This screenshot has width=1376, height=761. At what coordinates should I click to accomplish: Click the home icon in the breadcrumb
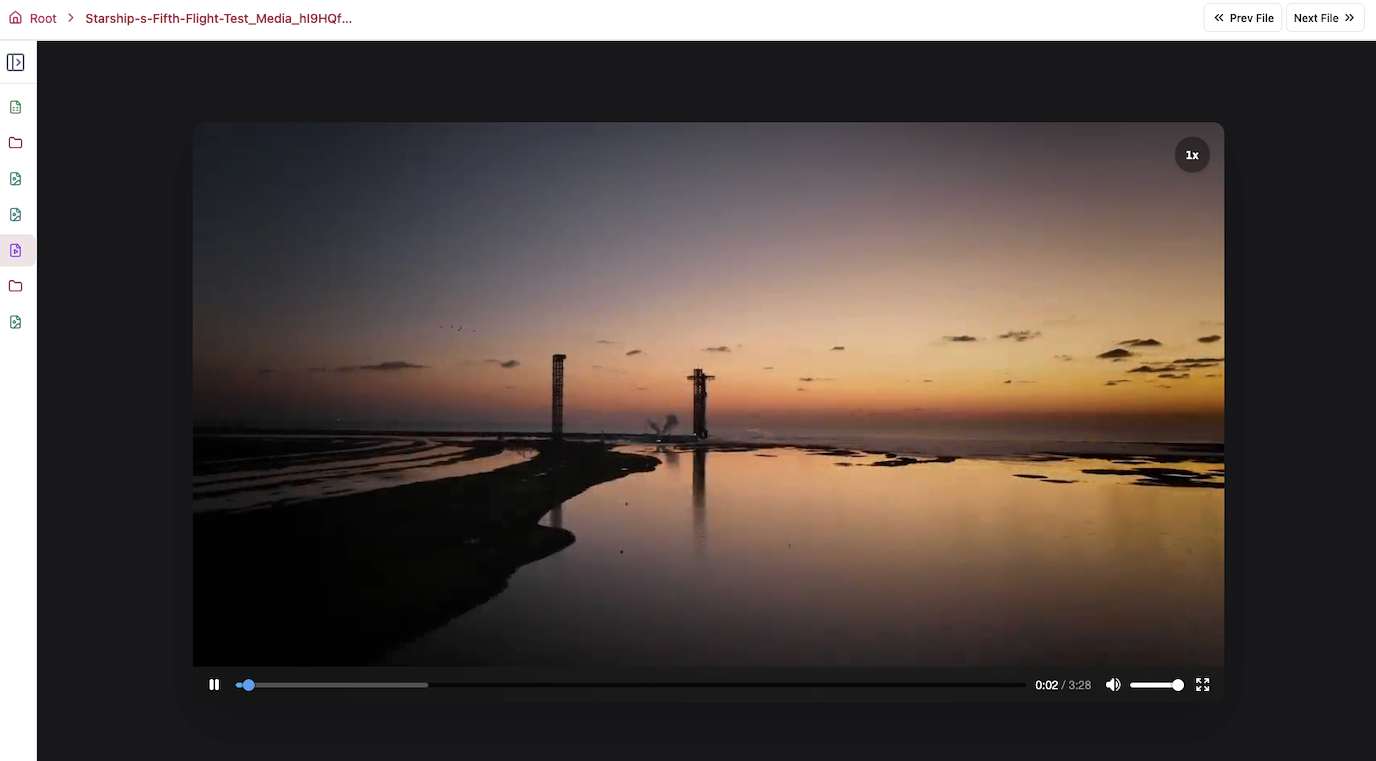[15, 18]
